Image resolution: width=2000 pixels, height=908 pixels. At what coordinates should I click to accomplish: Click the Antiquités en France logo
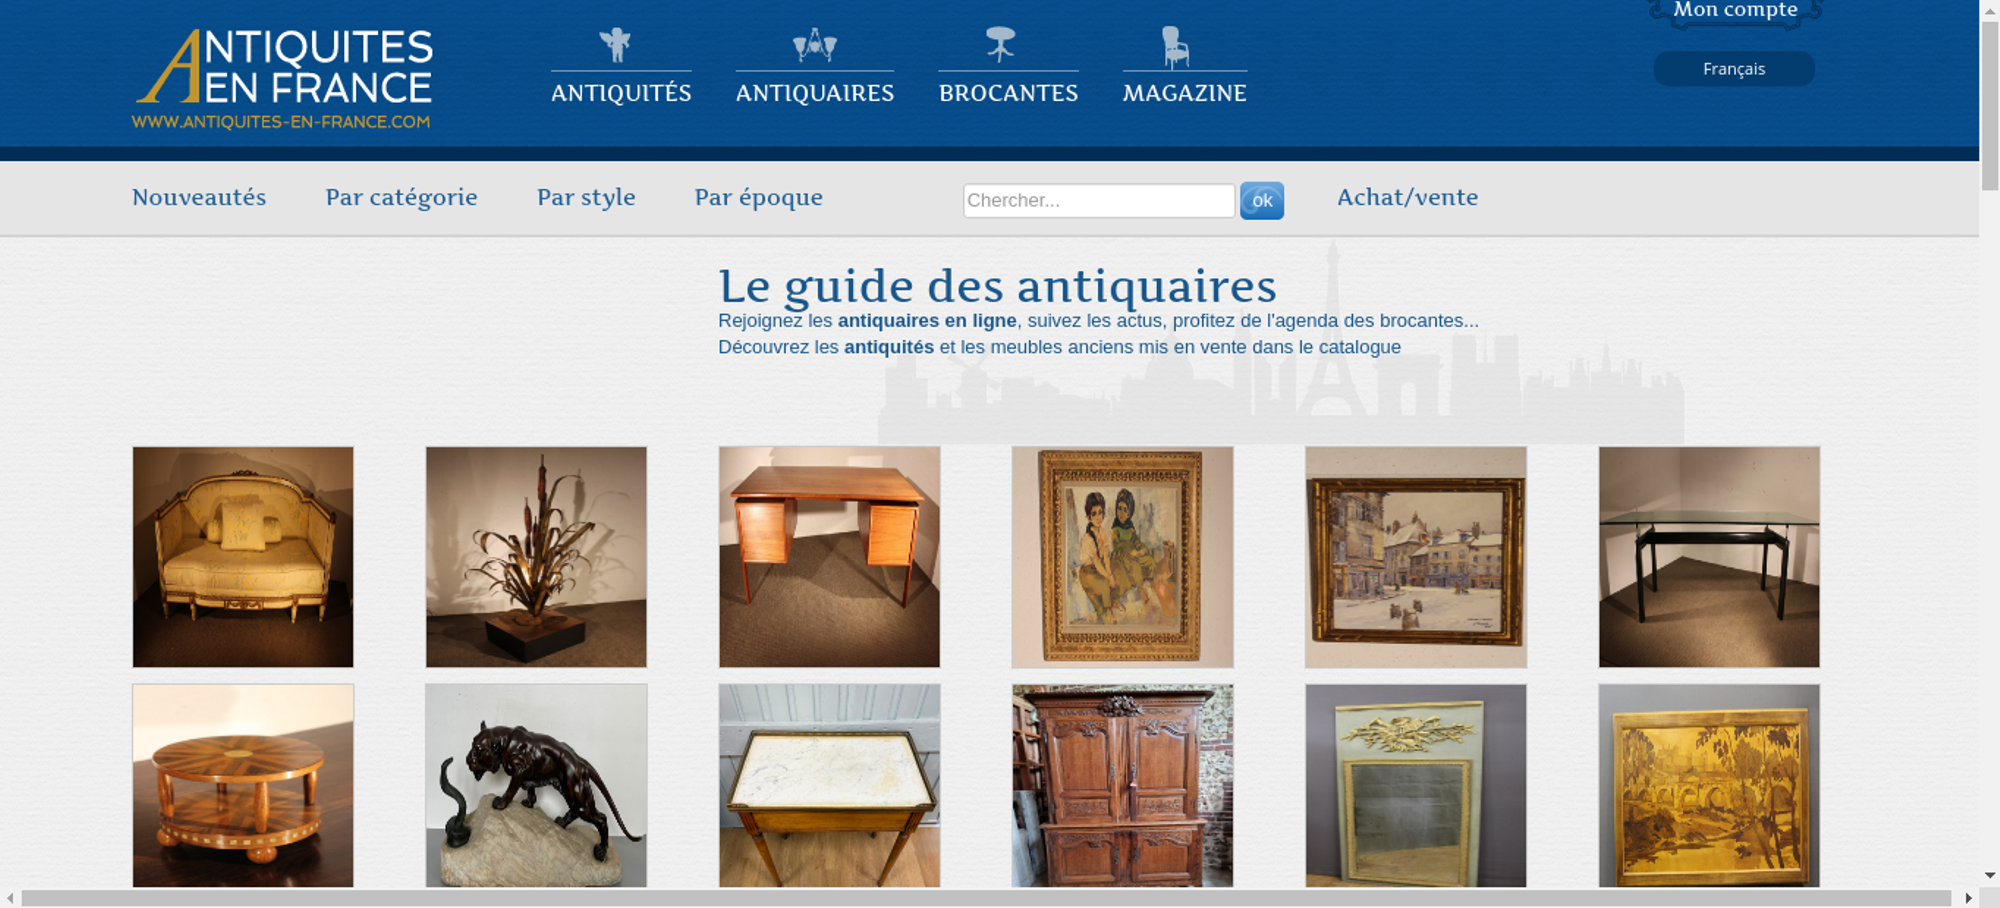[x=283, y=79]
